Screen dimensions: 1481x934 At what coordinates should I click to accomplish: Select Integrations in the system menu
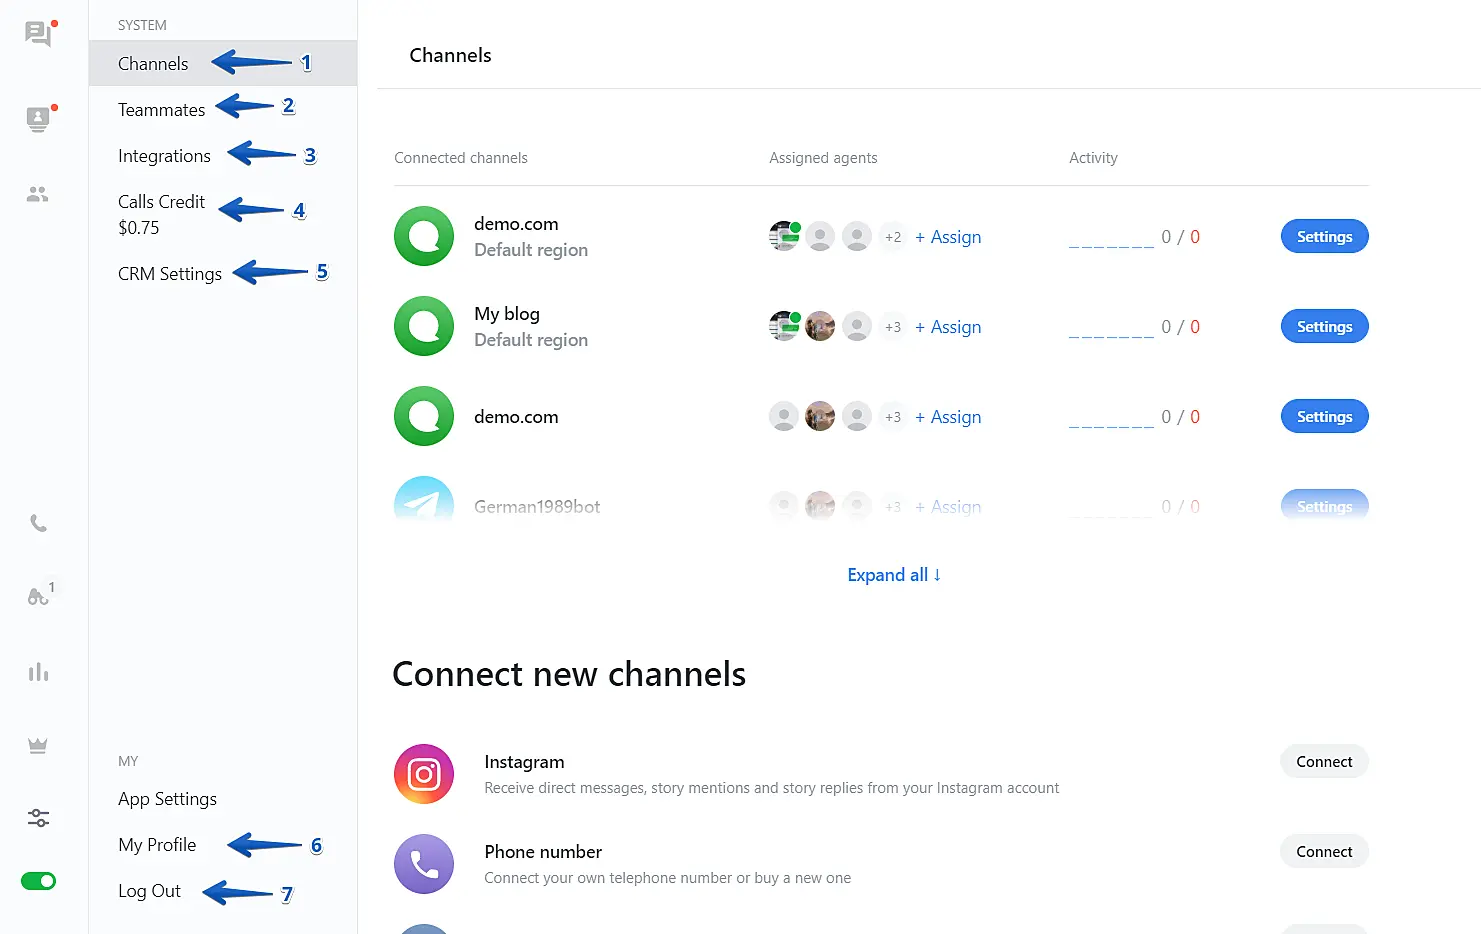tap(164, 156)
